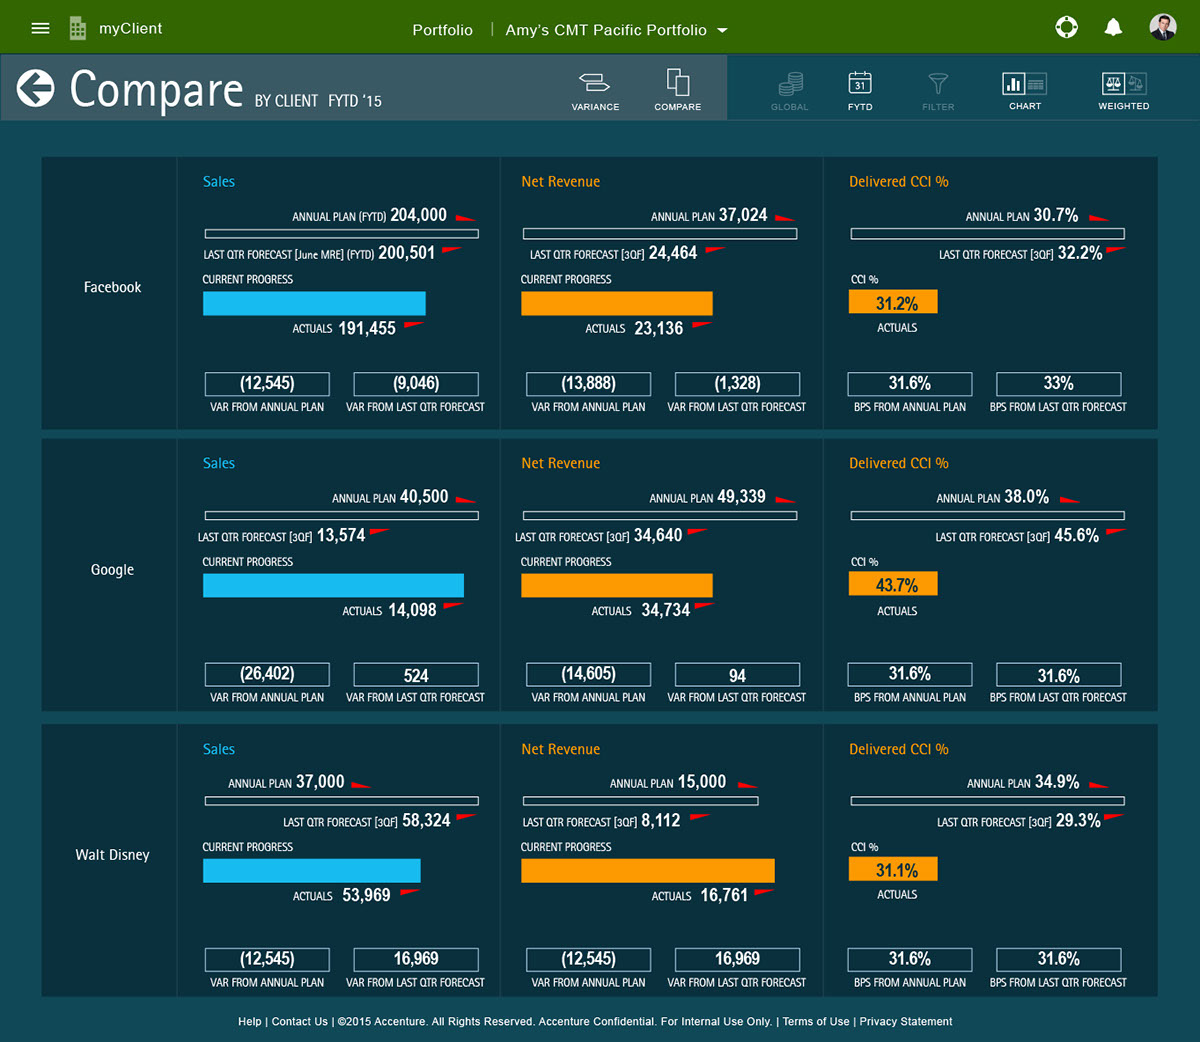
Task: Click Facebook CCI 33% BPS box
Action: [1058, 384]
